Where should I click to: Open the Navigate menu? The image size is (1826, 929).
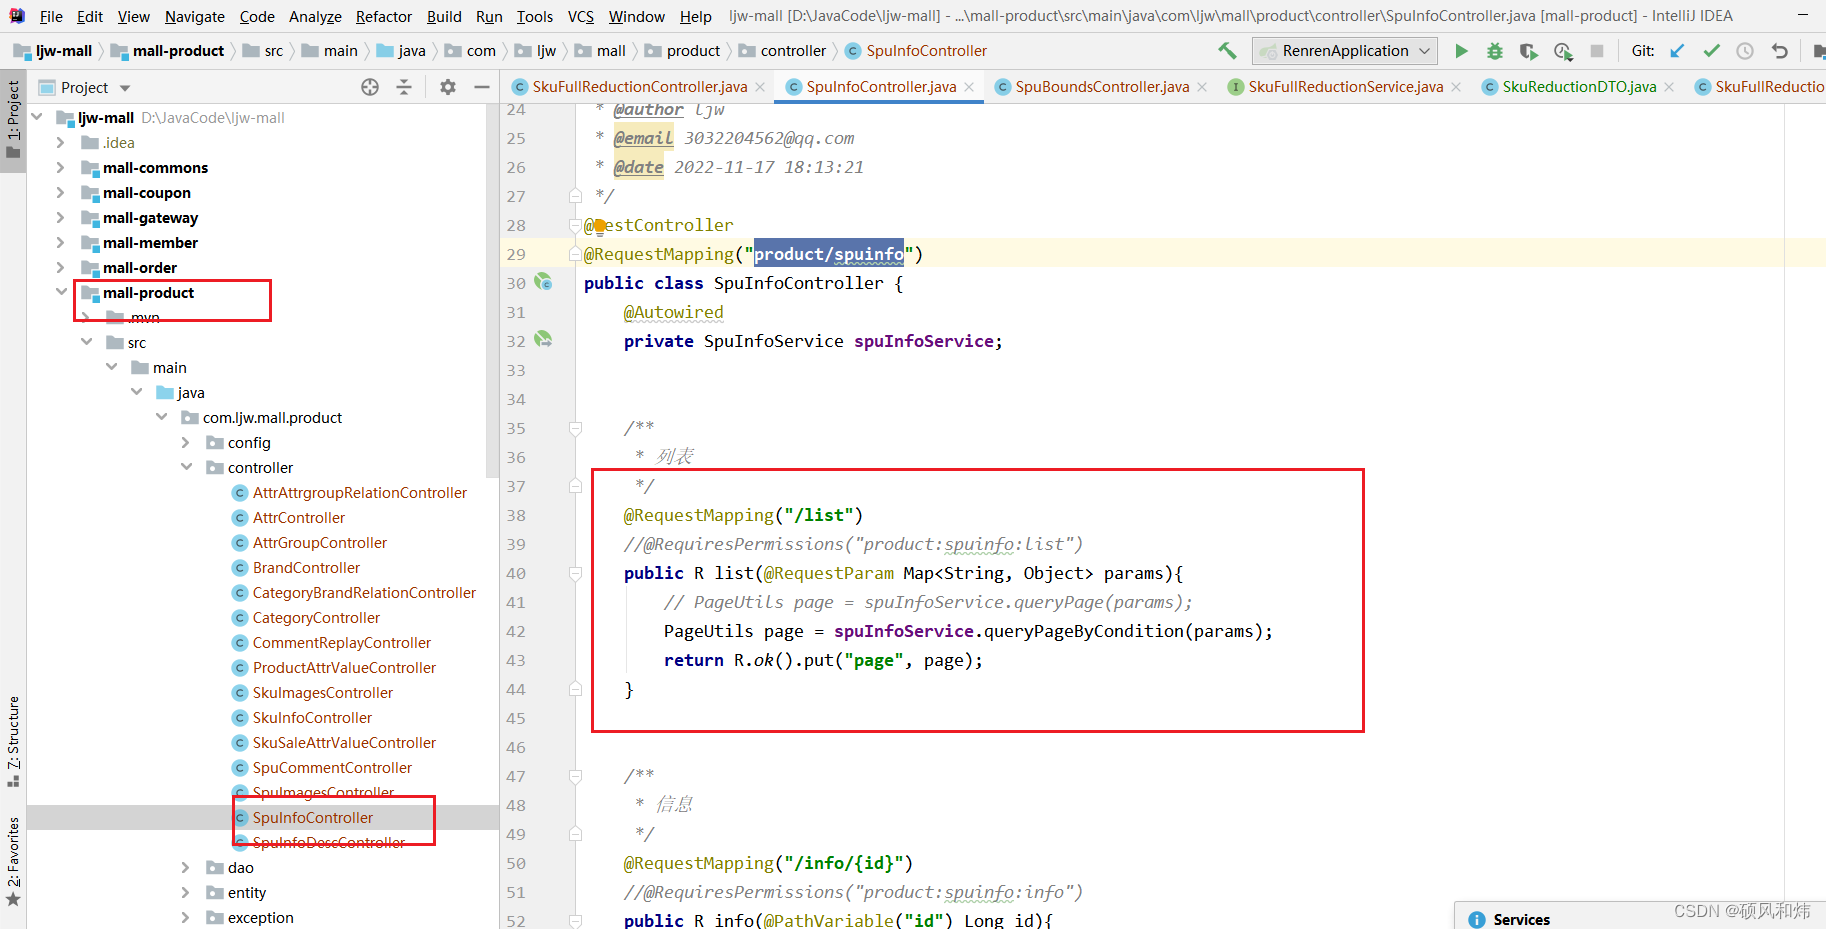pos(195,16)
